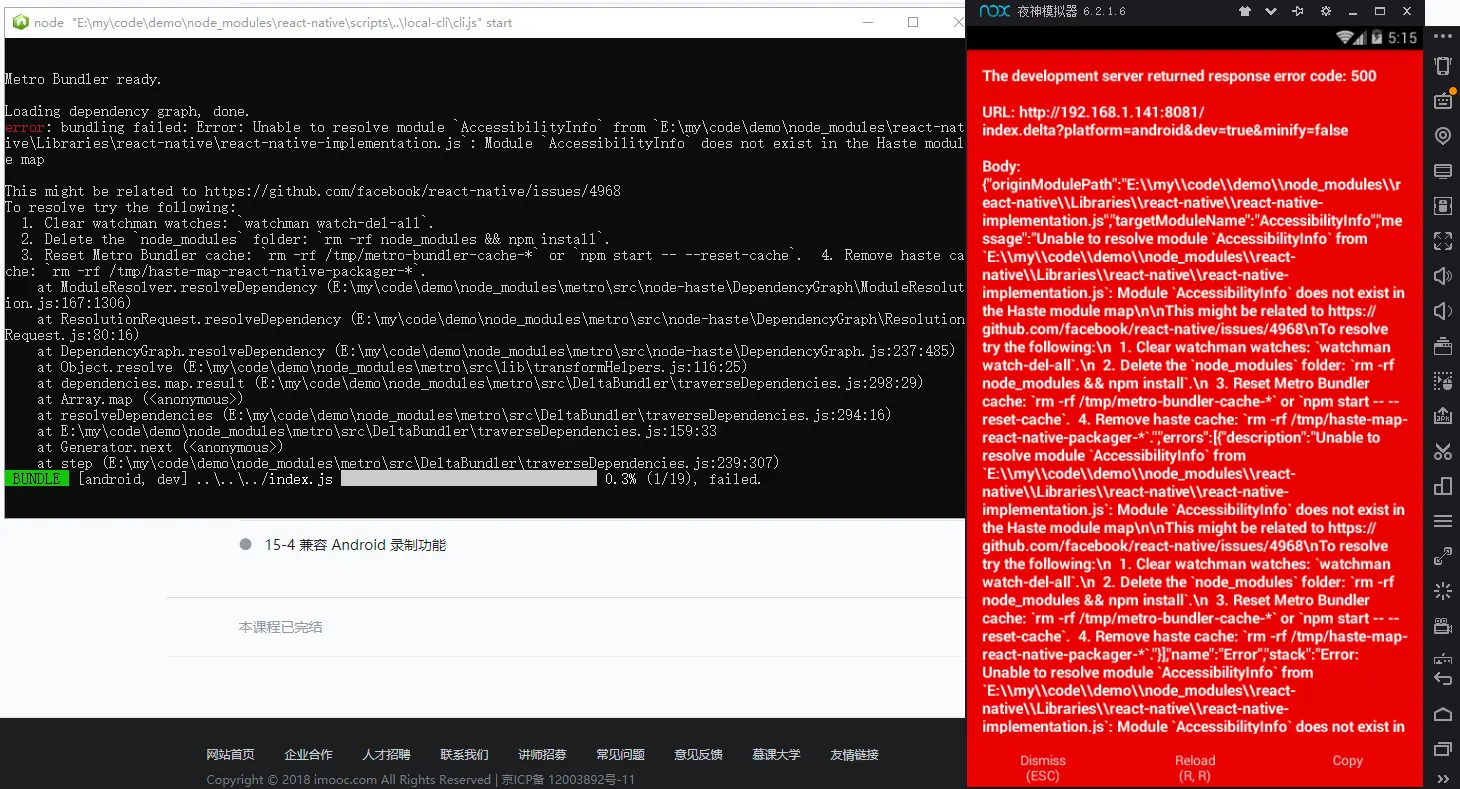Click the Node console window icon
Image resolution: width=1460 pixels, height=789 pixels.
(x=19, y=22)
